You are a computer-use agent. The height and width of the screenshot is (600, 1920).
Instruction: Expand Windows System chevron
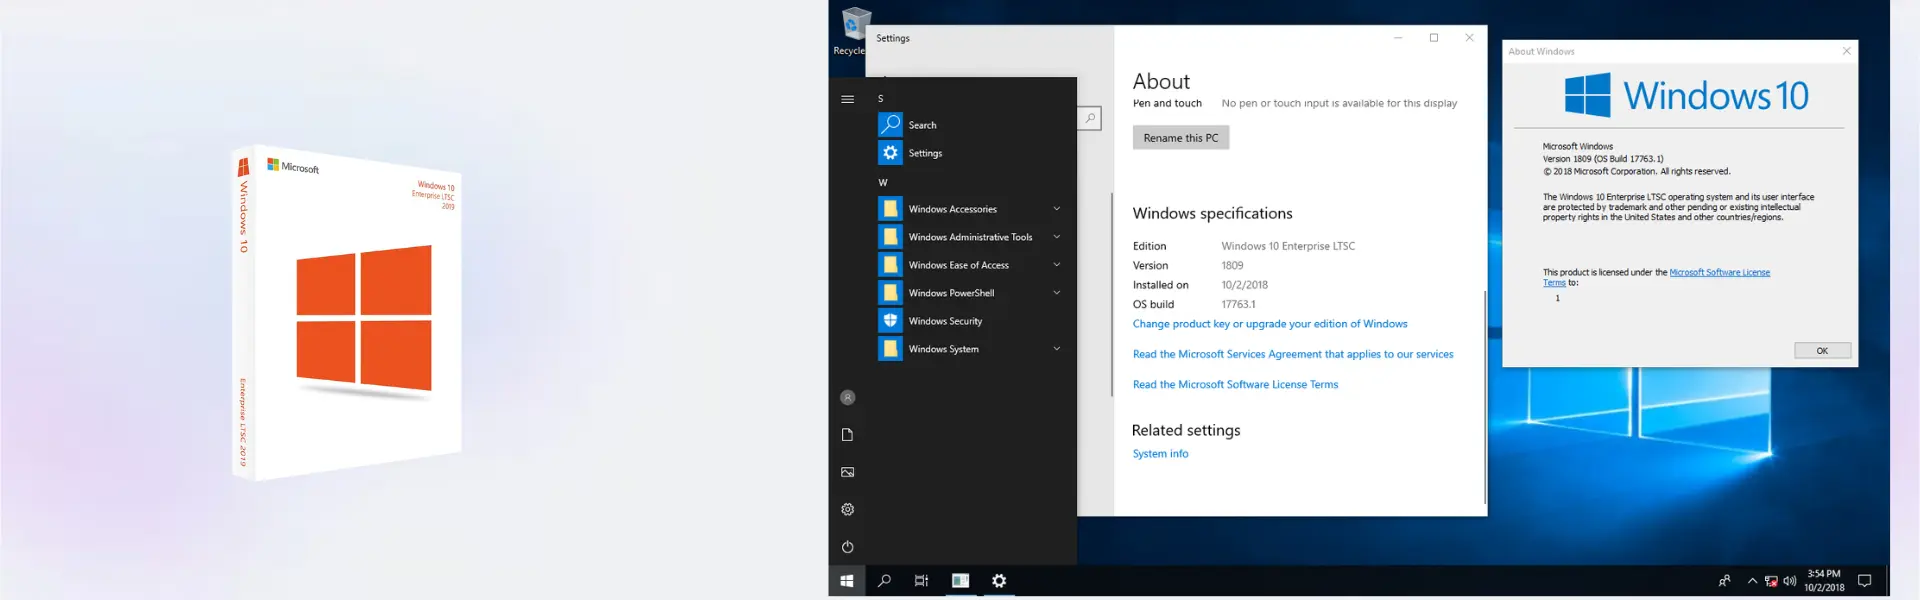(1056, 349)
